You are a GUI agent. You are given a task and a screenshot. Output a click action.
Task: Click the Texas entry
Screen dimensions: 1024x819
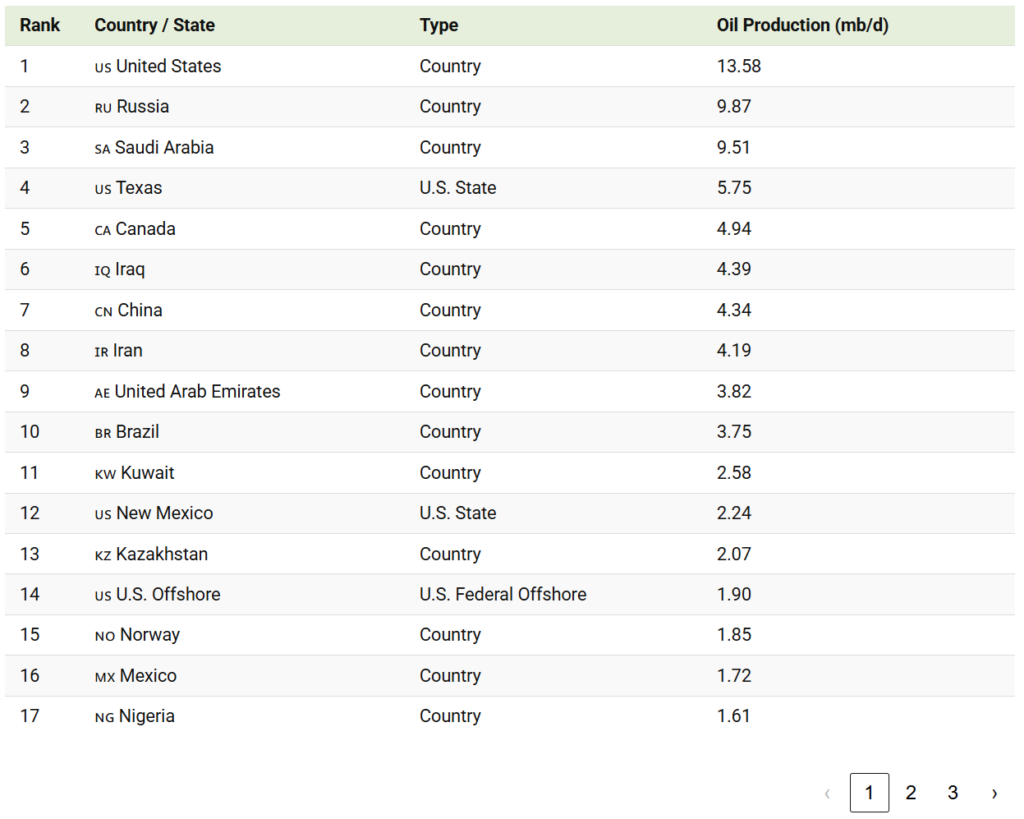coord(129,188)
